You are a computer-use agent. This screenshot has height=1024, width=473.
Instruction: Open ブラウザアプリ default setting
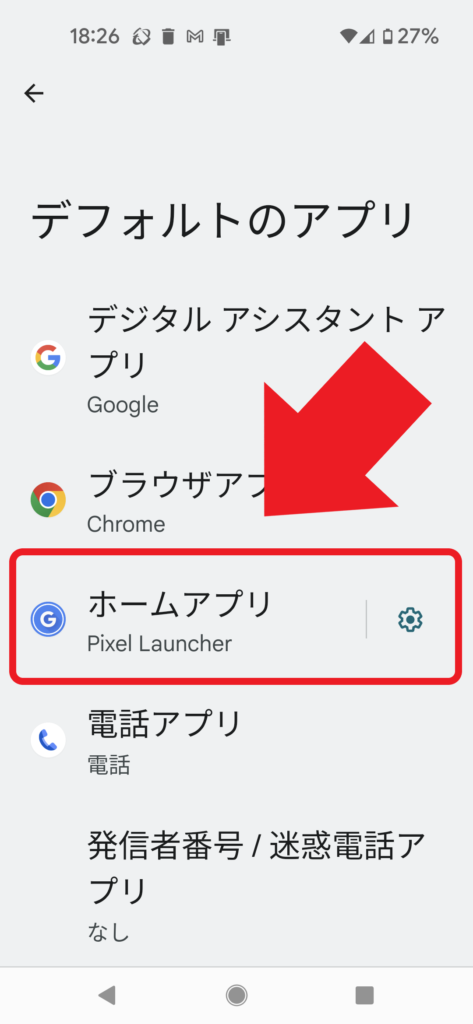pos(236,500)
